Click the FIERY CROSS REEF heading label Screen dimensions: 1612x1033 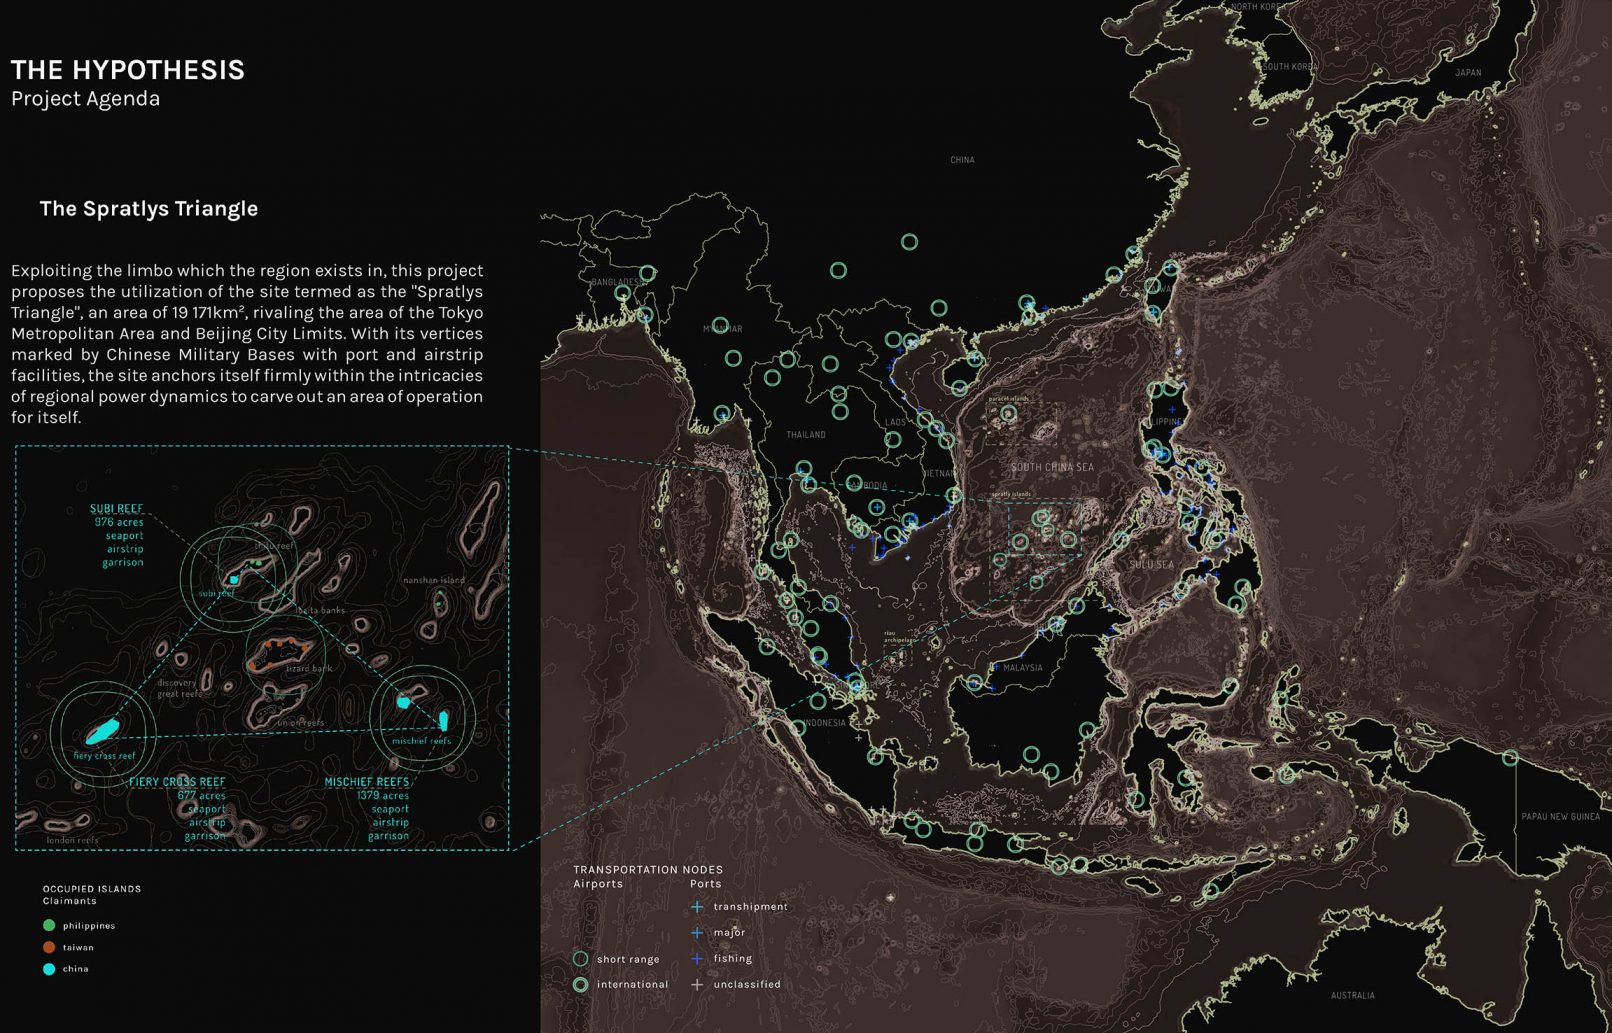177,782
